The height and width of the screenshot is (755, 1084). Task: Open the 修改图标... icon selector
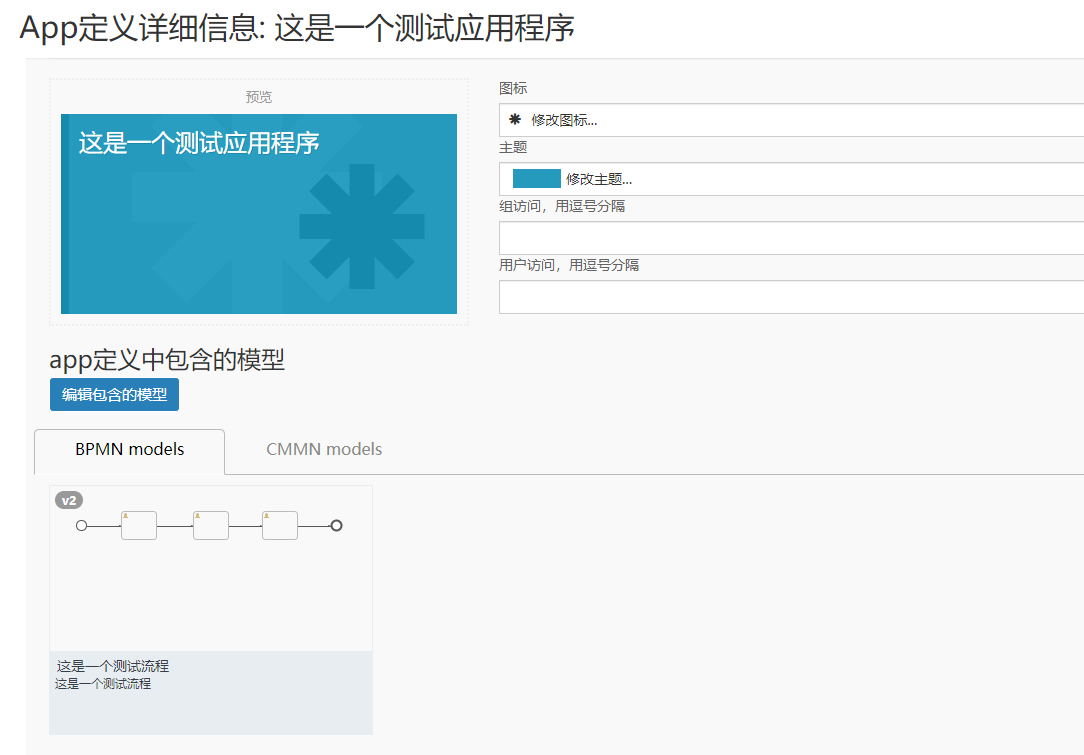(791, 120)
